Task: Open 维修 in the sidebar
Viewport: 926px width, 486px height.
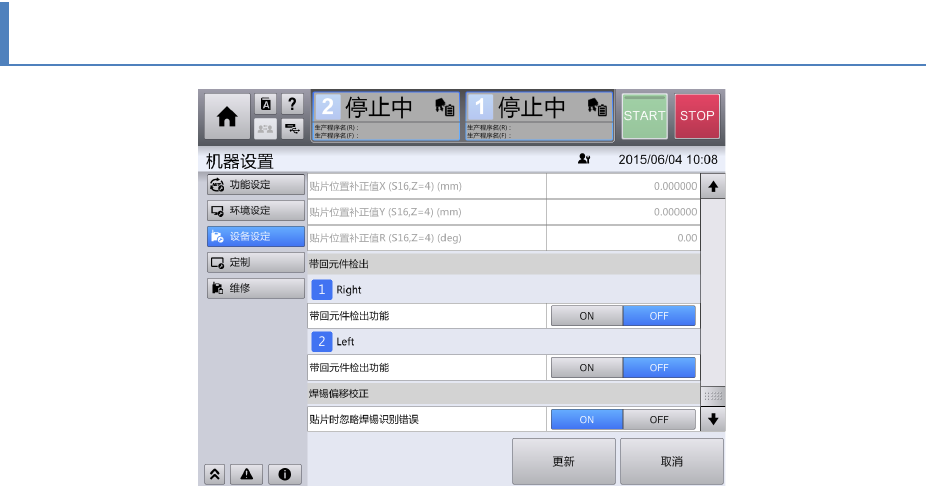Action: tap(256, 289)
